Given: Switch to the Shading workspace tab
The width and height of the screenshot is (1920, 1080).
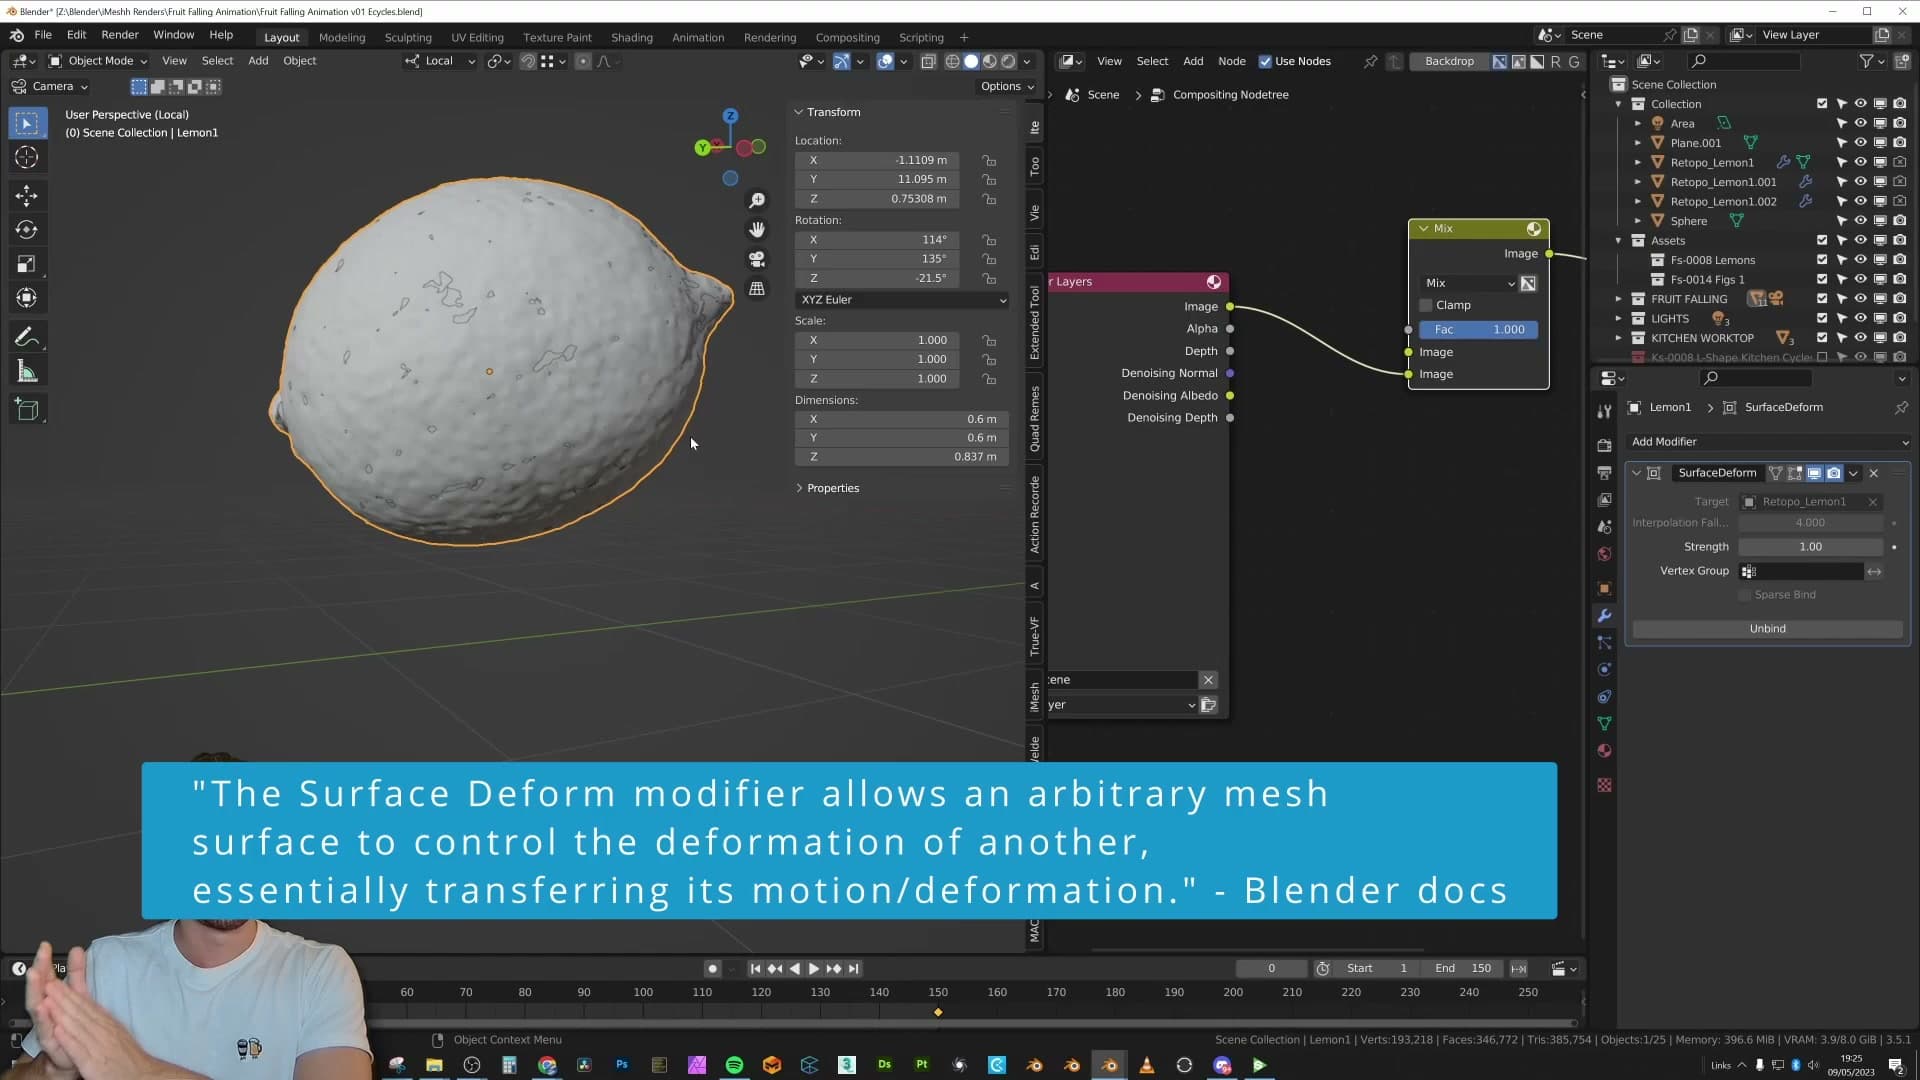Looking at the screenshot, I should point(632,37).
